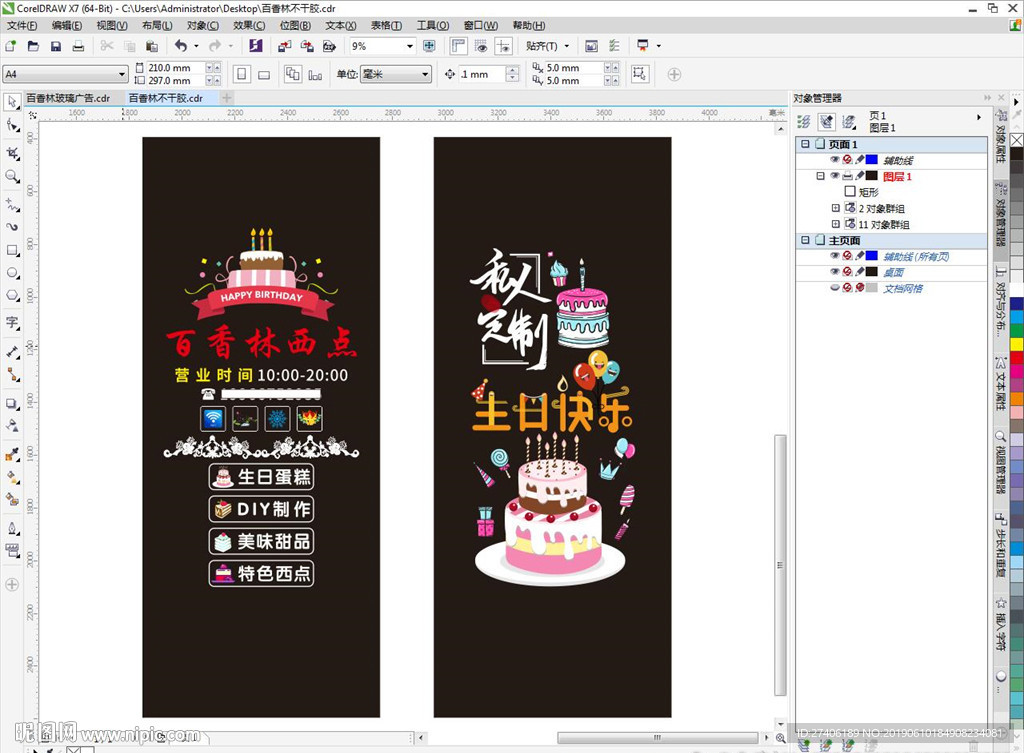Screen dimensions: 1024x753
Task: Collapse the 图层 1 tree node
Action: [x=820, y=176]
